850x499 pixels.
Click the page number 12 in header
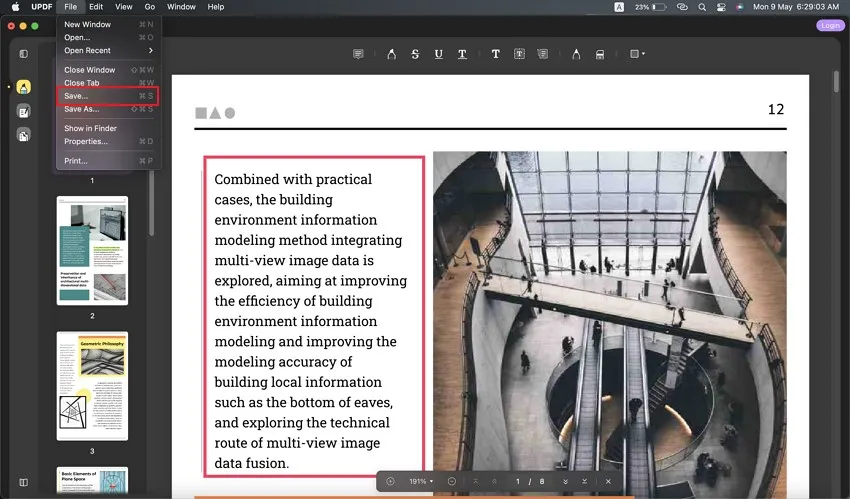(x=776, y=109)
